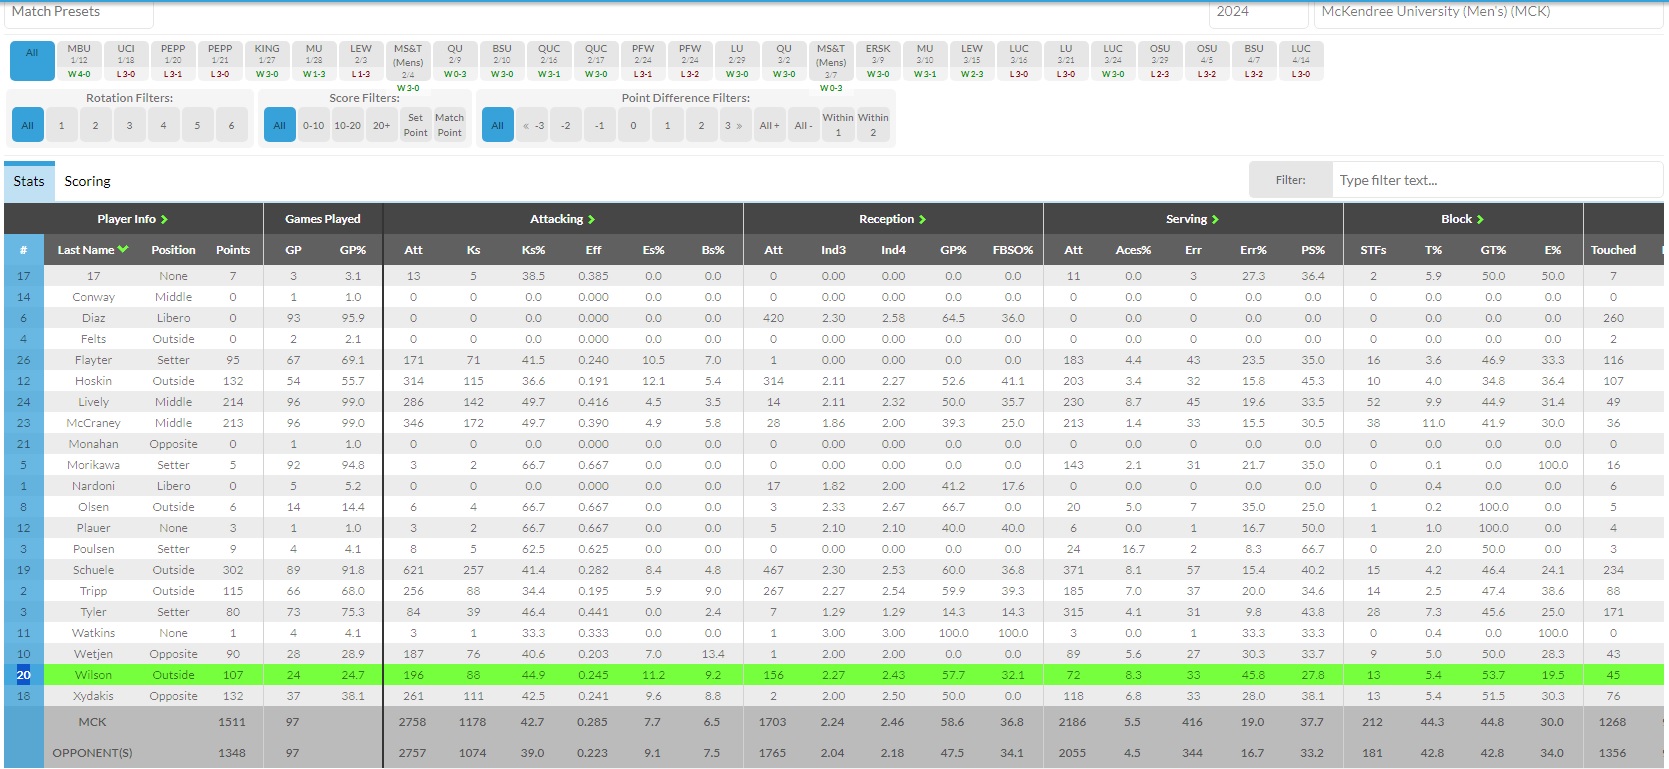
Task: Click the Last Name sort arrow icon
Action: click(123, 250)
